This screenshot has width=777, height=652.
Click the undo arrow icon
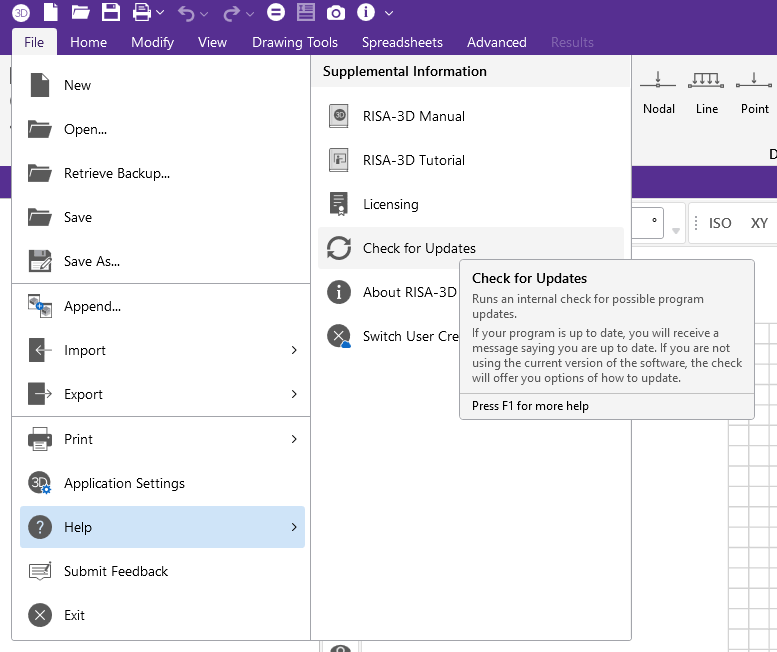click(186, 13)
